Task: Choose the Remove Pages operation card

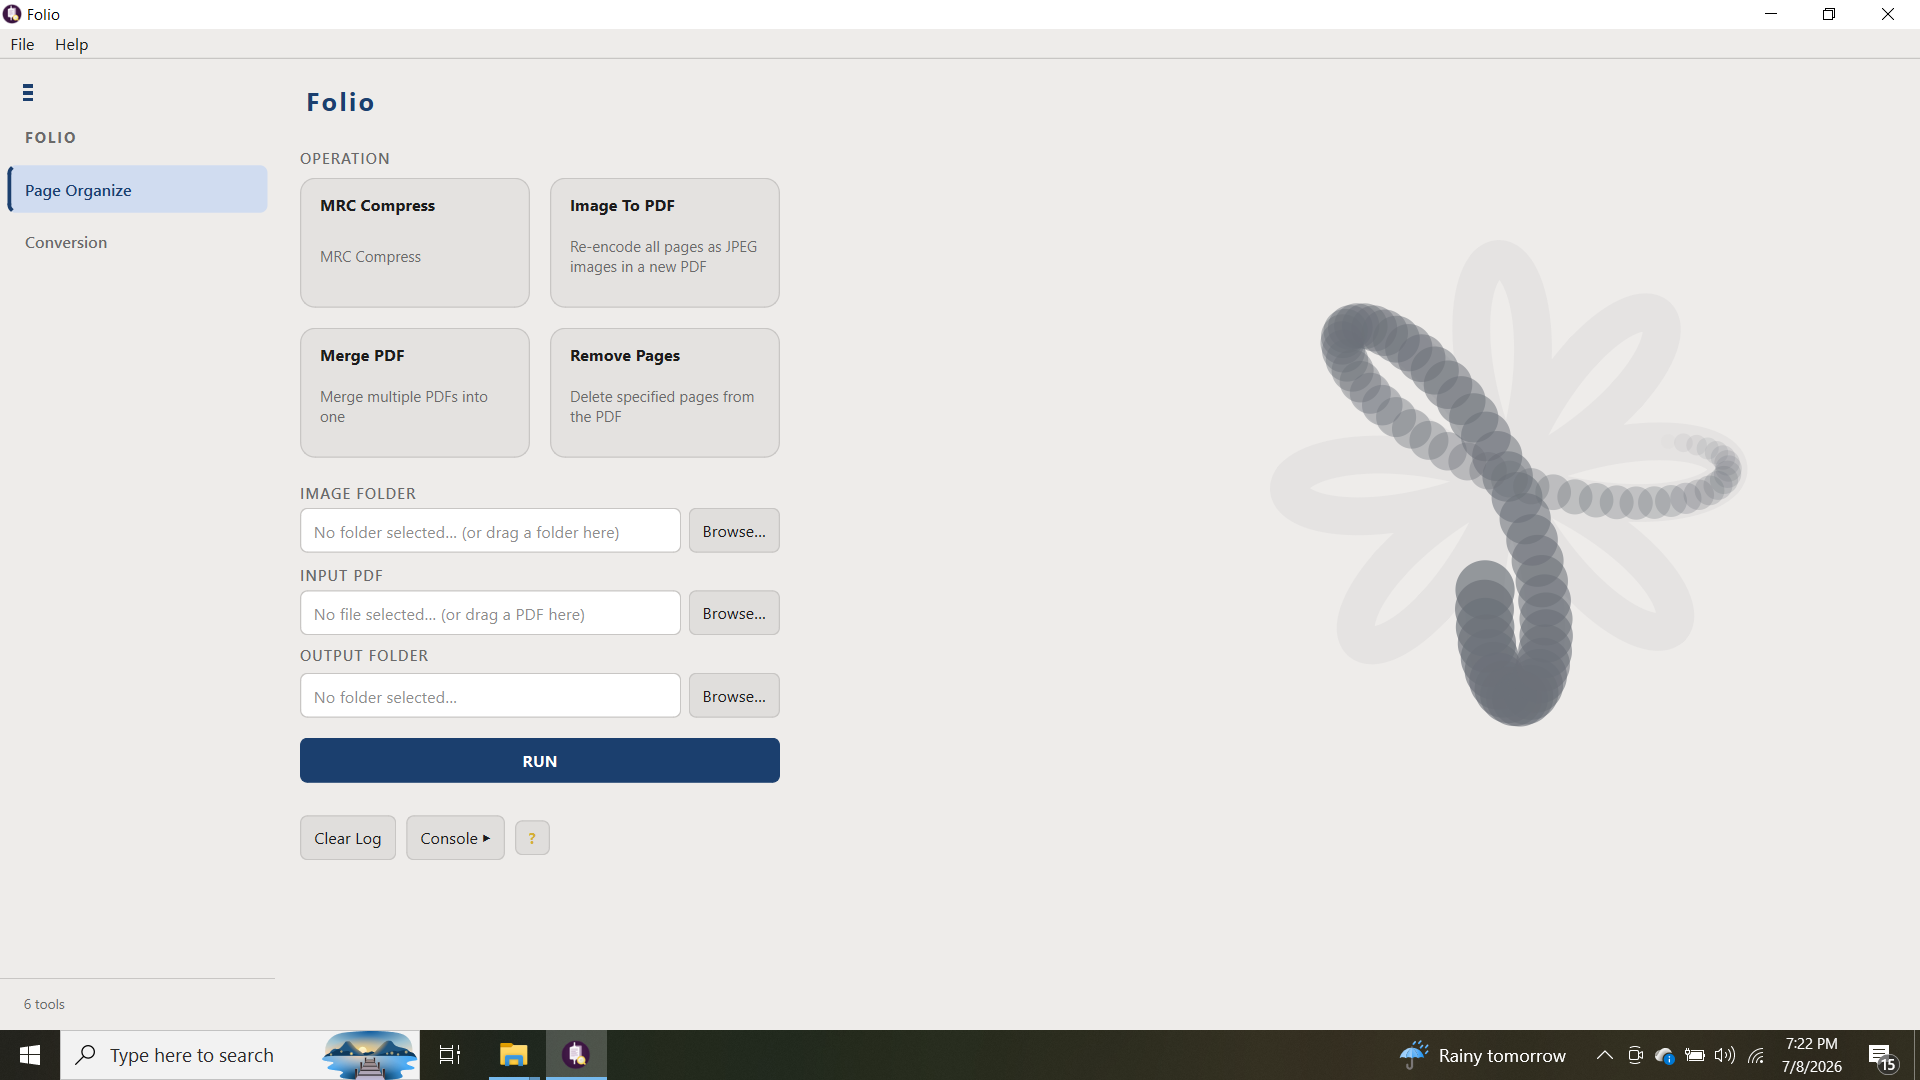Action: click(665, 393)
